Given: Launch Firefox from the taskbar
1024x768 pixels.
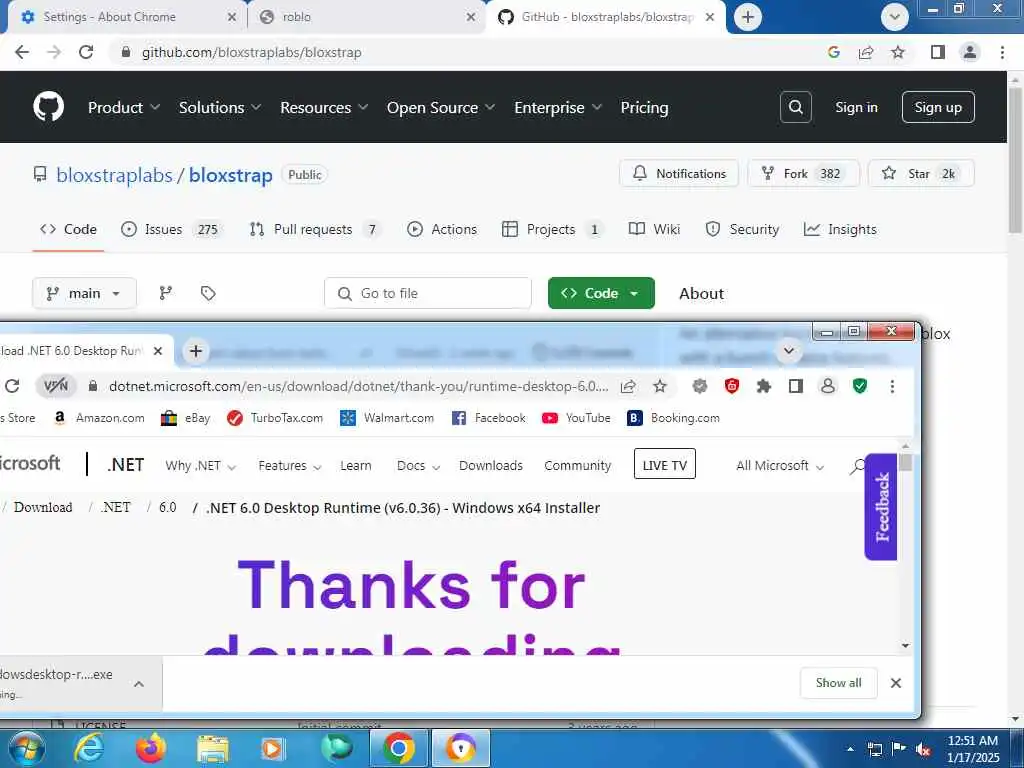Looking at the screenshot, I should point(150,748).
